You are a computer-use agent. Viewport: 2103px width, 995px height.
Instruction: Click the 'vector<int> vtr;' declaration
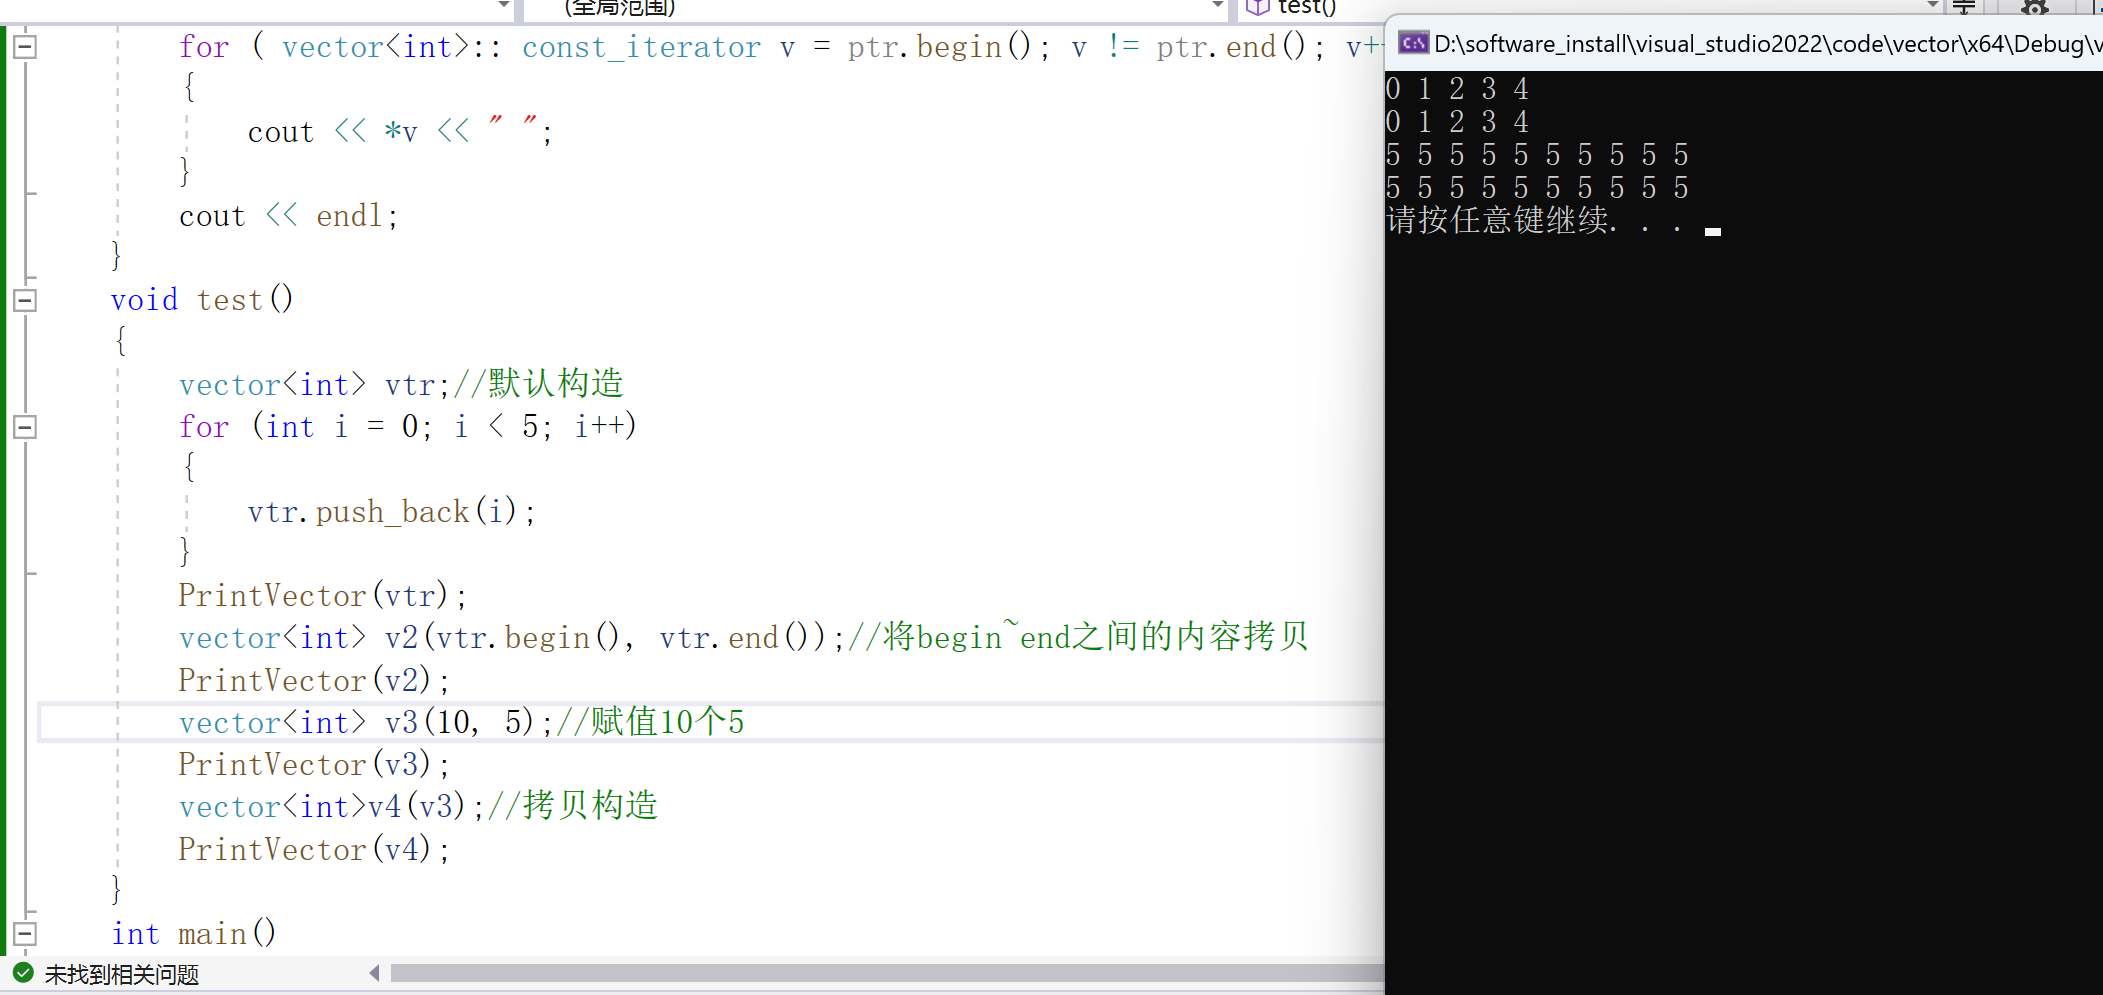click(x=314, y=385)
